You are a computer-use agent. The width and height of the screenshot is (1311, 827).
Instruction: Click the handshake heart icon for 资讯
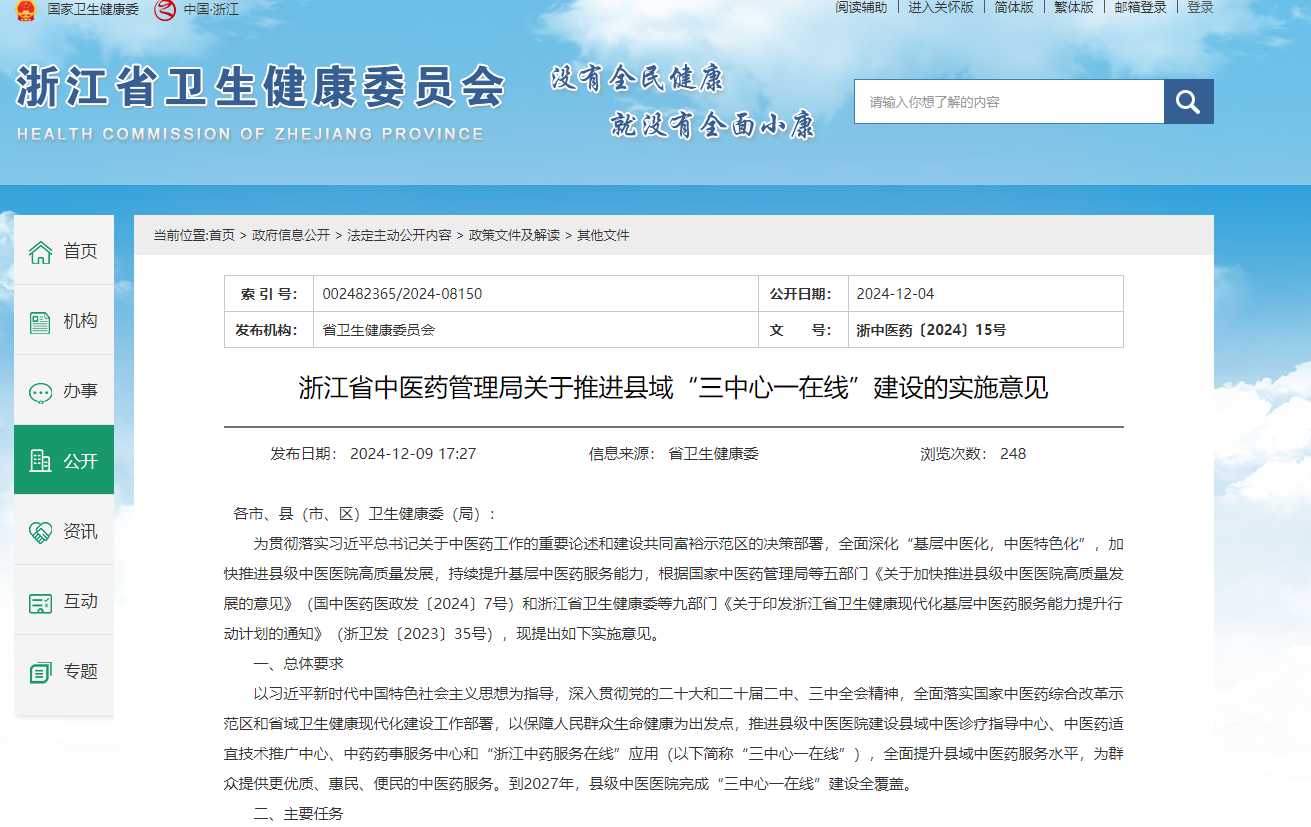(40, 532)
